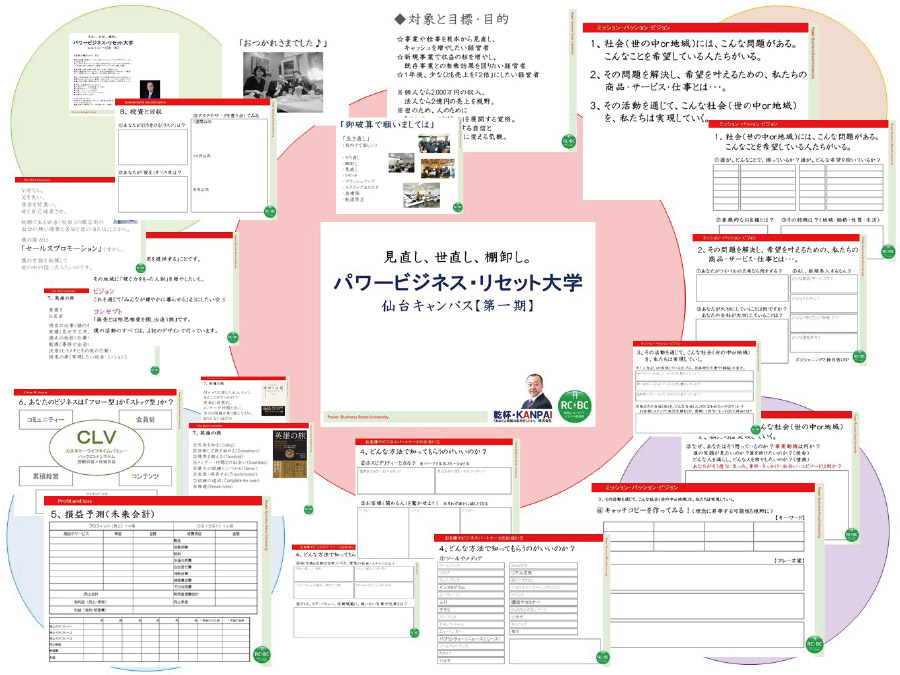Click the RC・BC logo on the central title slide

(x=575, y=406)
